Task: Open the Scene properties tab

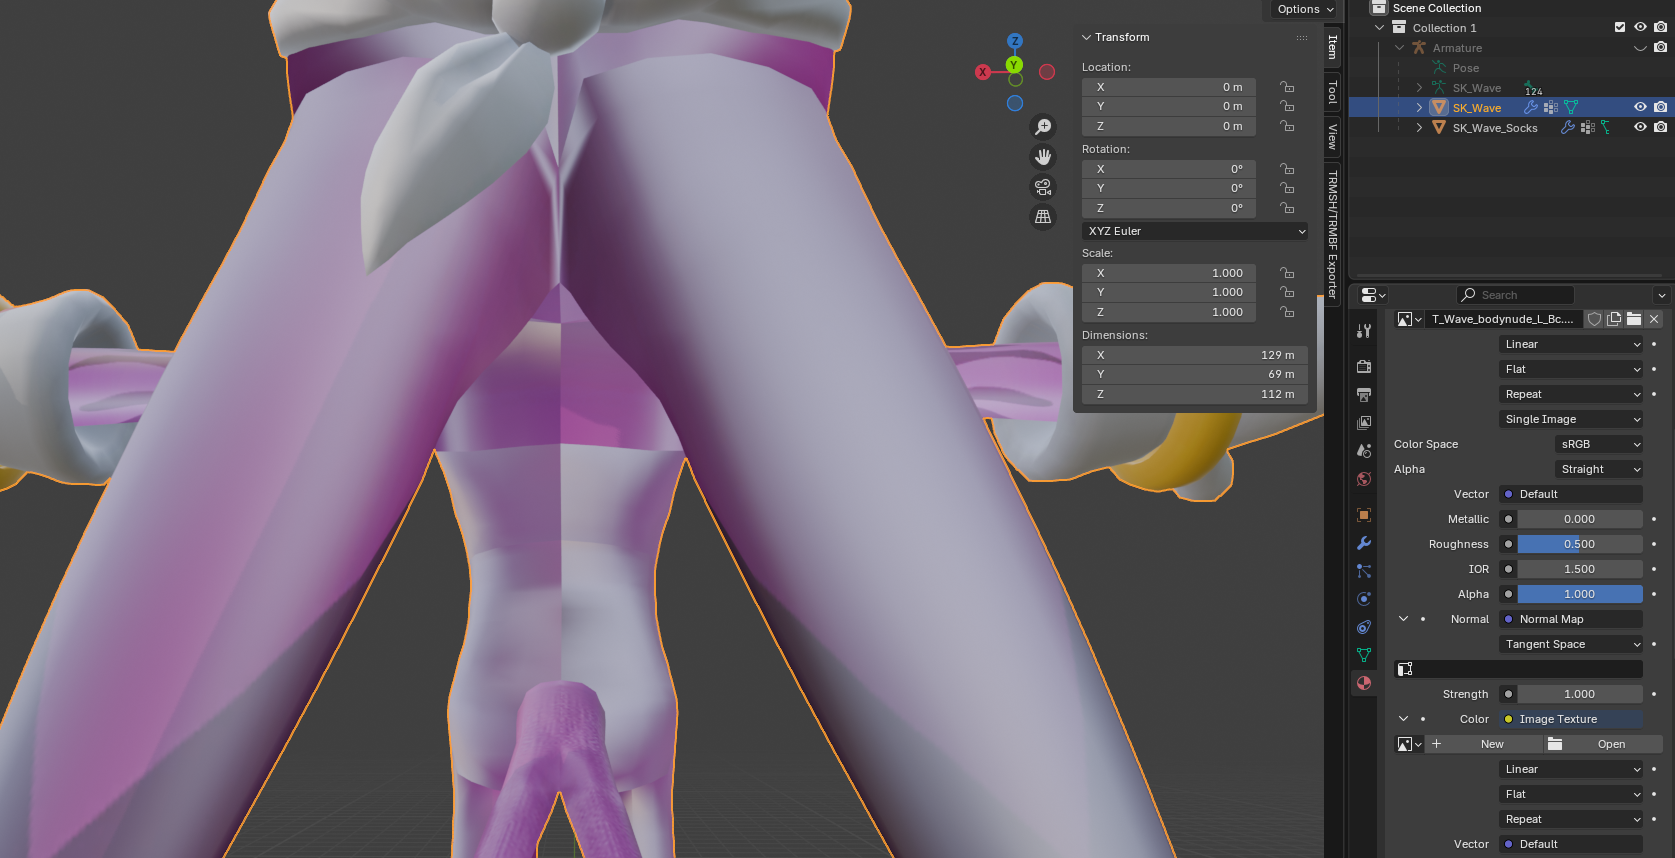Action: pyautogui.click(x=1364, y=451)
